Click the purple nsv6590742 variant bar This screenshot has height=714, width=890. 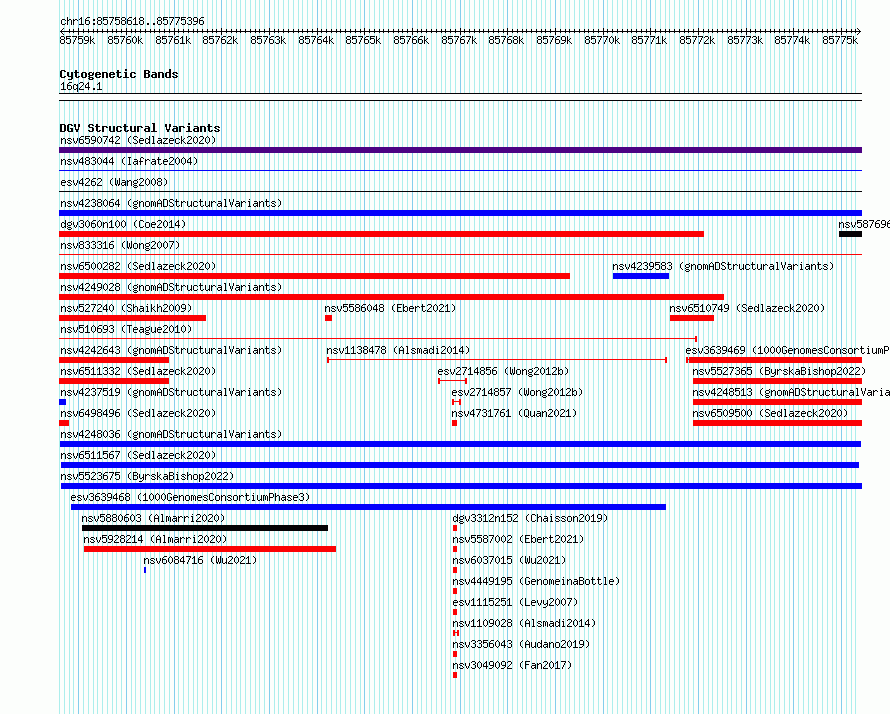(x=460, y=150)
